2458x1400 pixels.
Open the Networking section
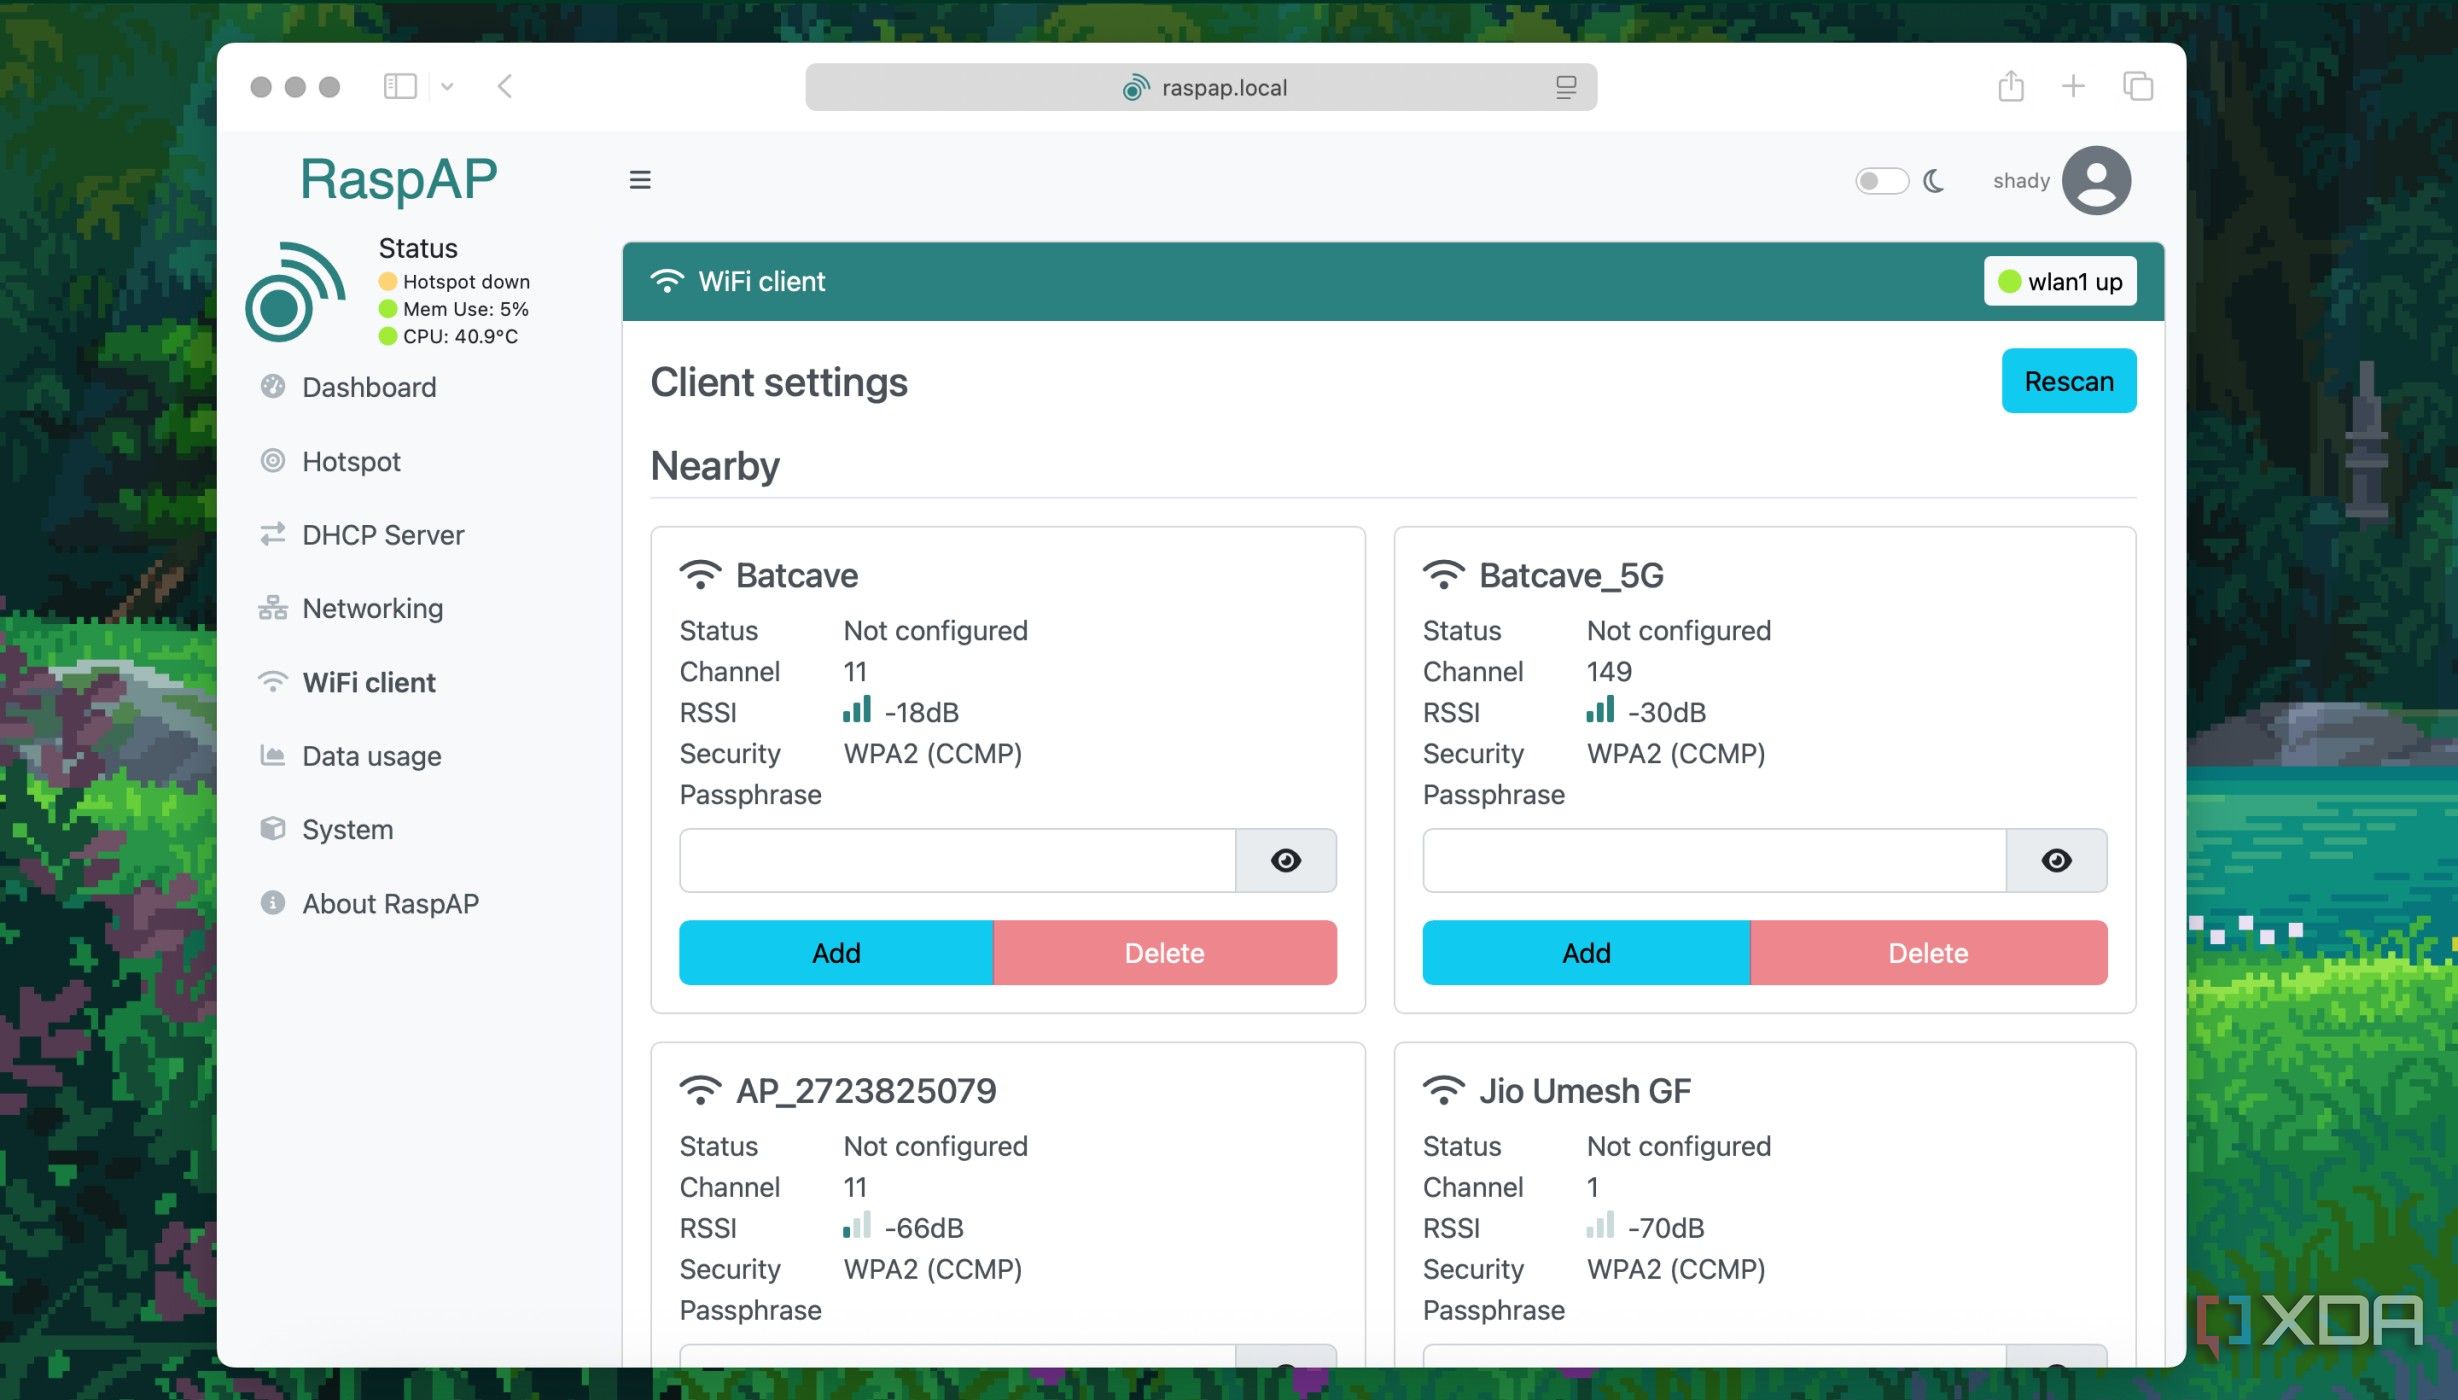[372, 608]
